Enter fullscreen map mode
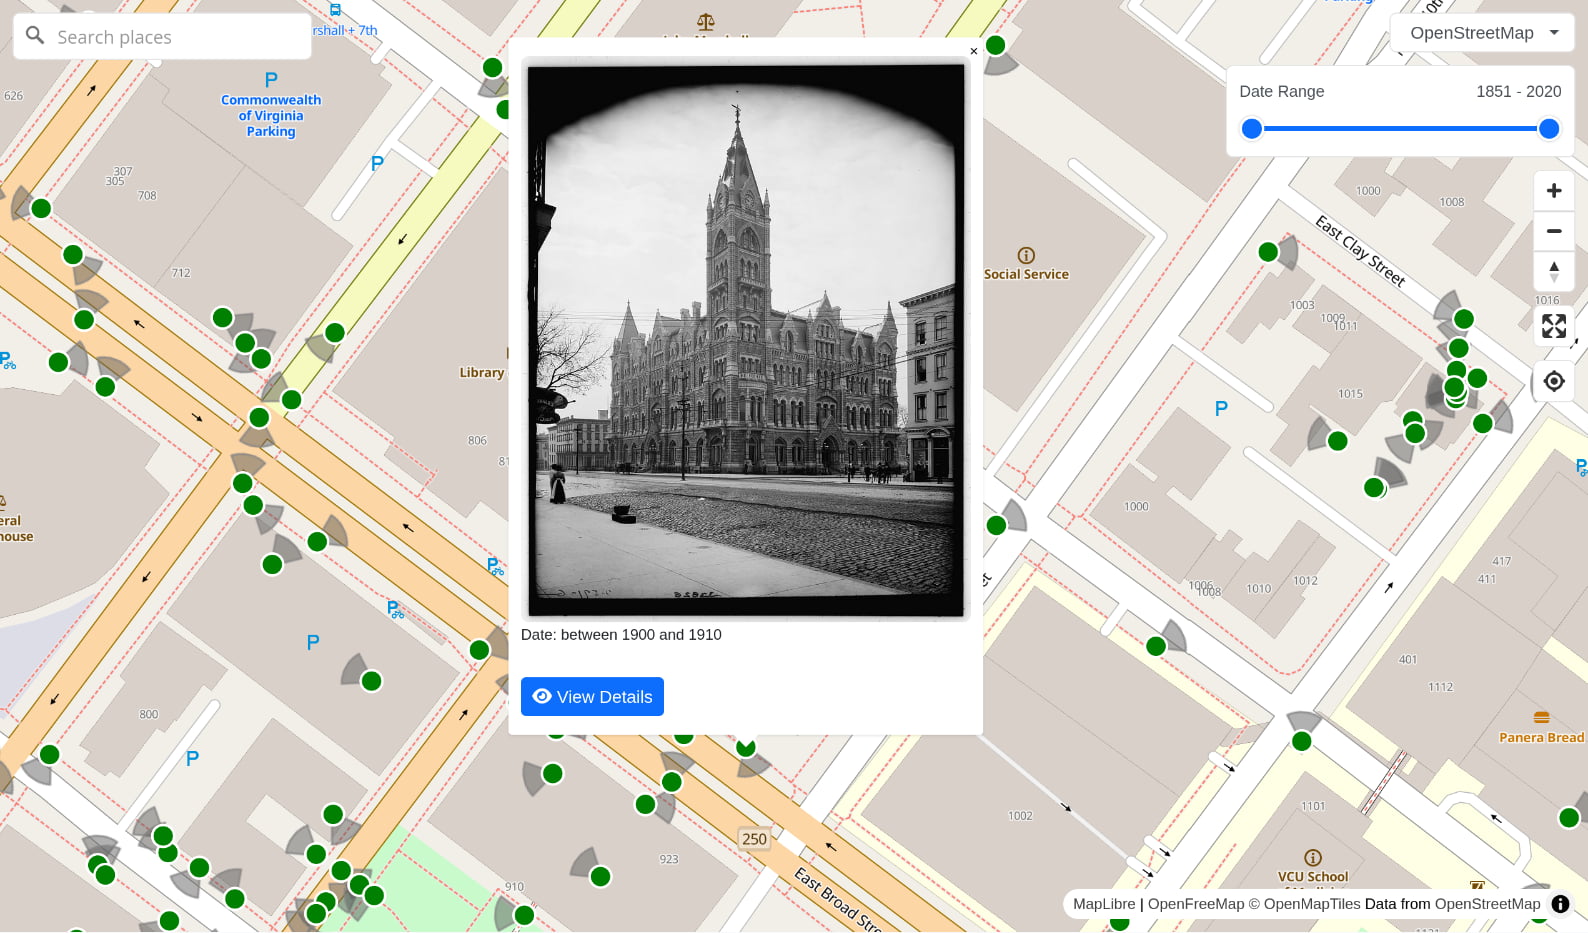1588x933 pixels. click(1553, 326)
